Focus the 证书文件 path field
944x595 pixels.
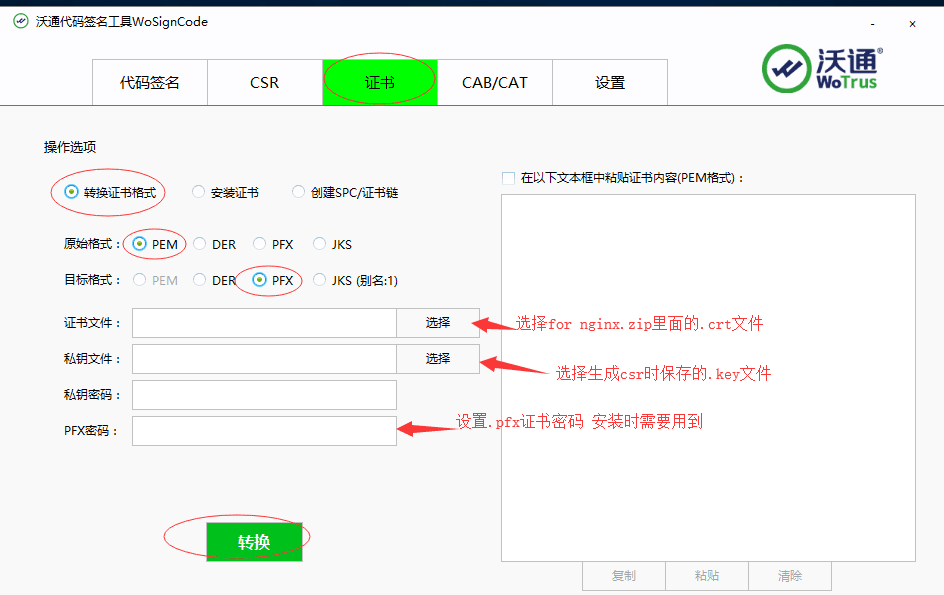coord(264,323)
